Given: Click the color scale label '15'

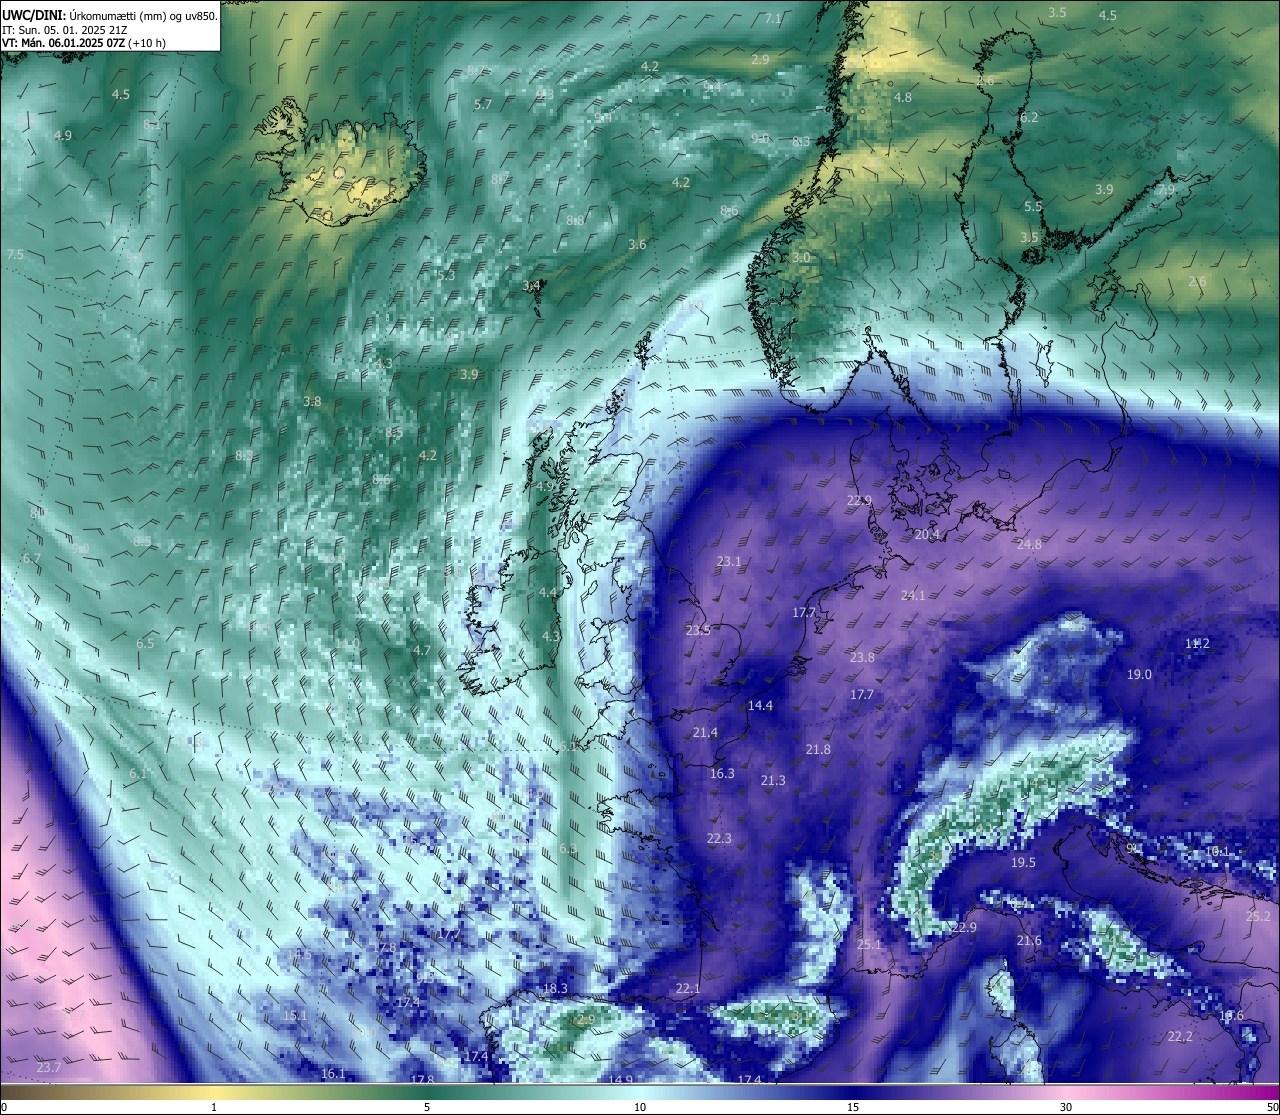Looking at the screenshot, I should coord(853,1107).
